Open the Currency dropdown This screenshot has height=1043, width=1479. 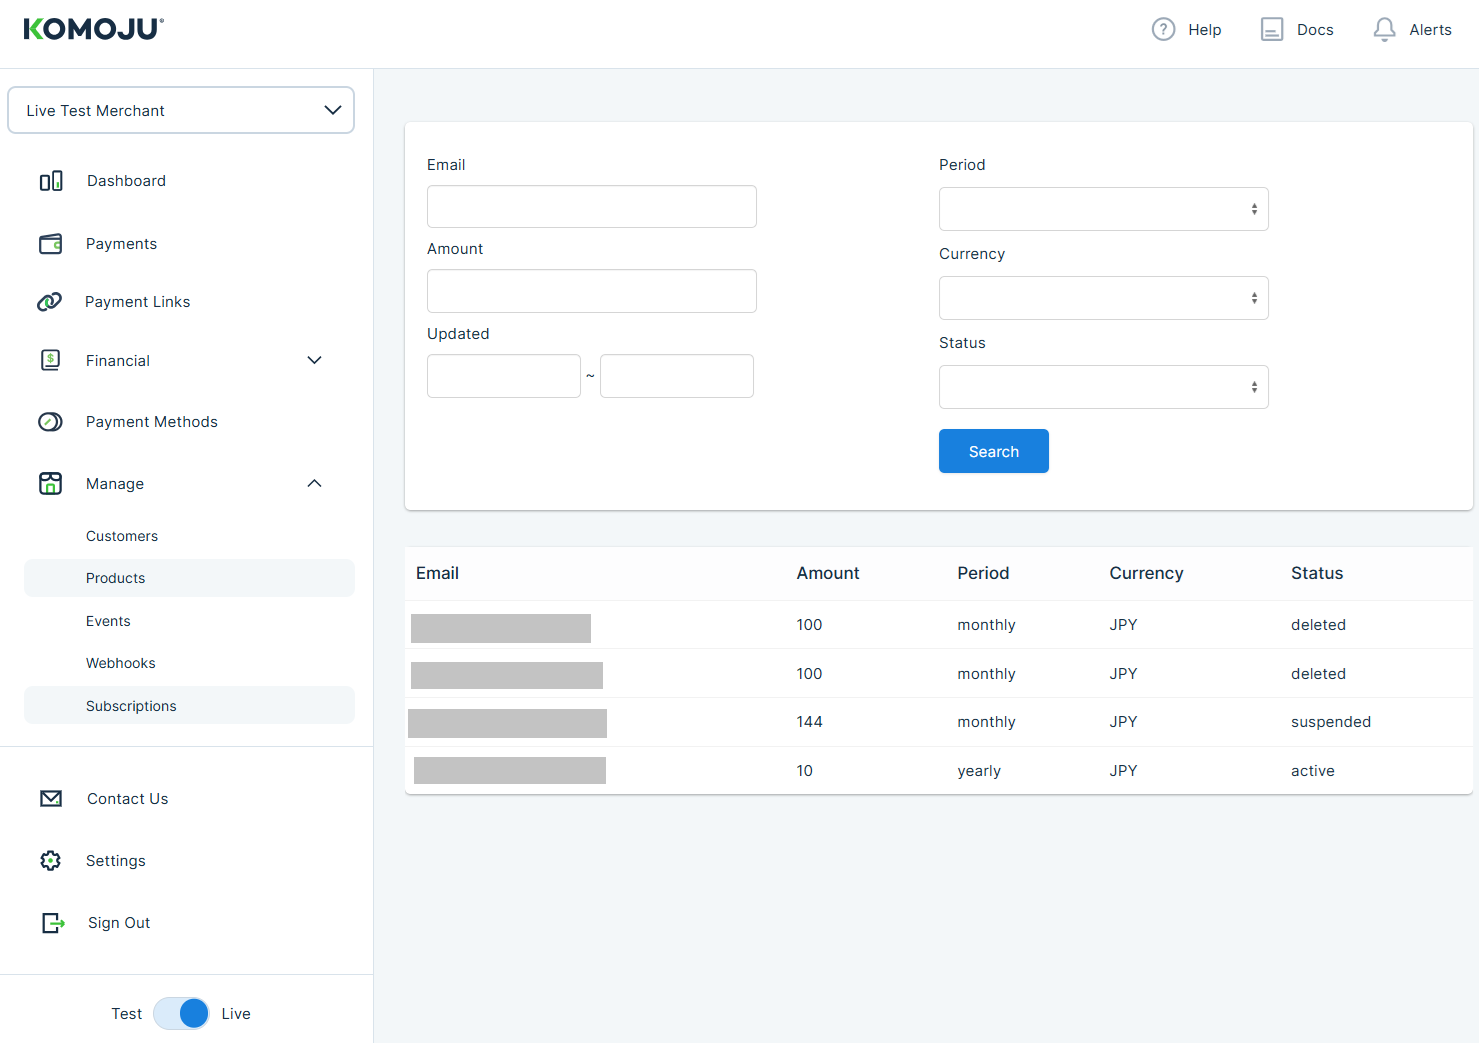point(1103,298)
